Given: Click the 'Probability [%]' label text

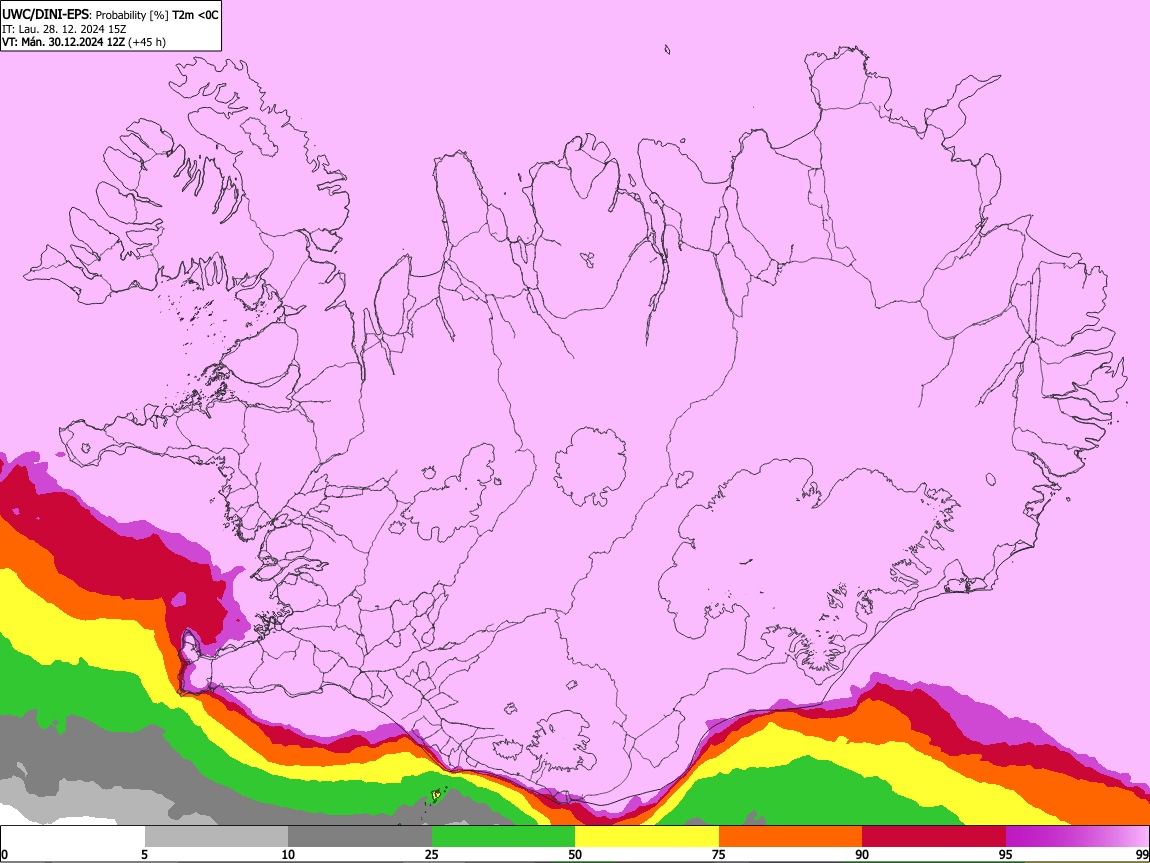Looking at the screenshot, I should tap(132, 15).
